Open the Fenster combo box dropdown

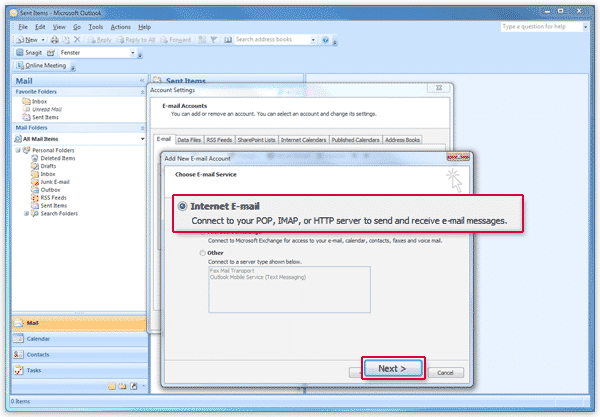coord(133,52)
